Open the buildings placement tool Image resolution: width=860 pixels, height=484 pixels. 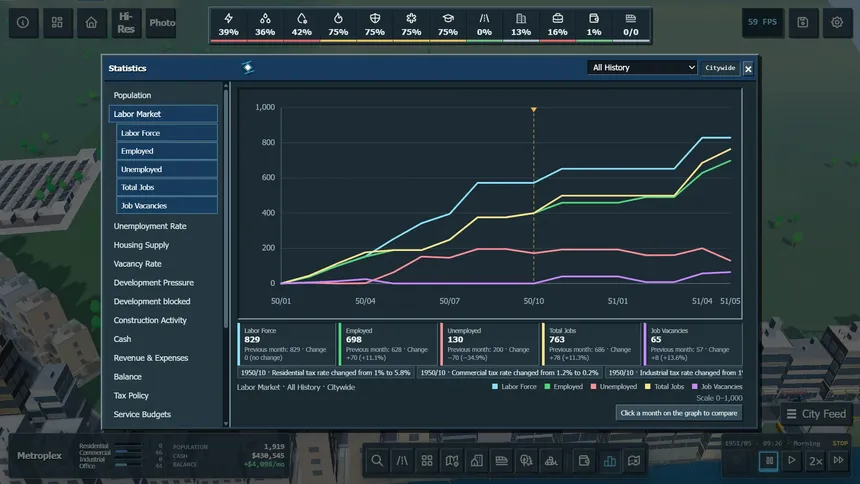(477, 460)
